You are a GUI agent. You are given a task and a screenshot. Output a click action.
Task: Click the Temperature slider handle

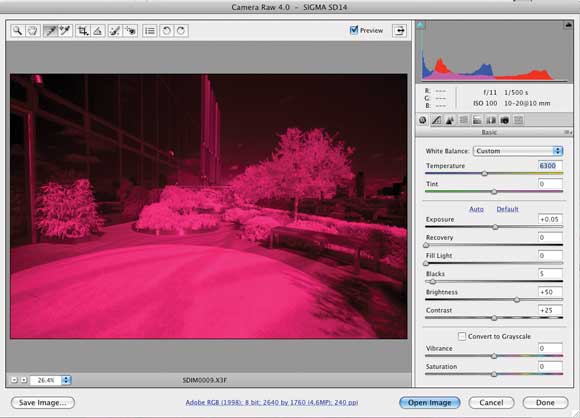click(484, 173)
